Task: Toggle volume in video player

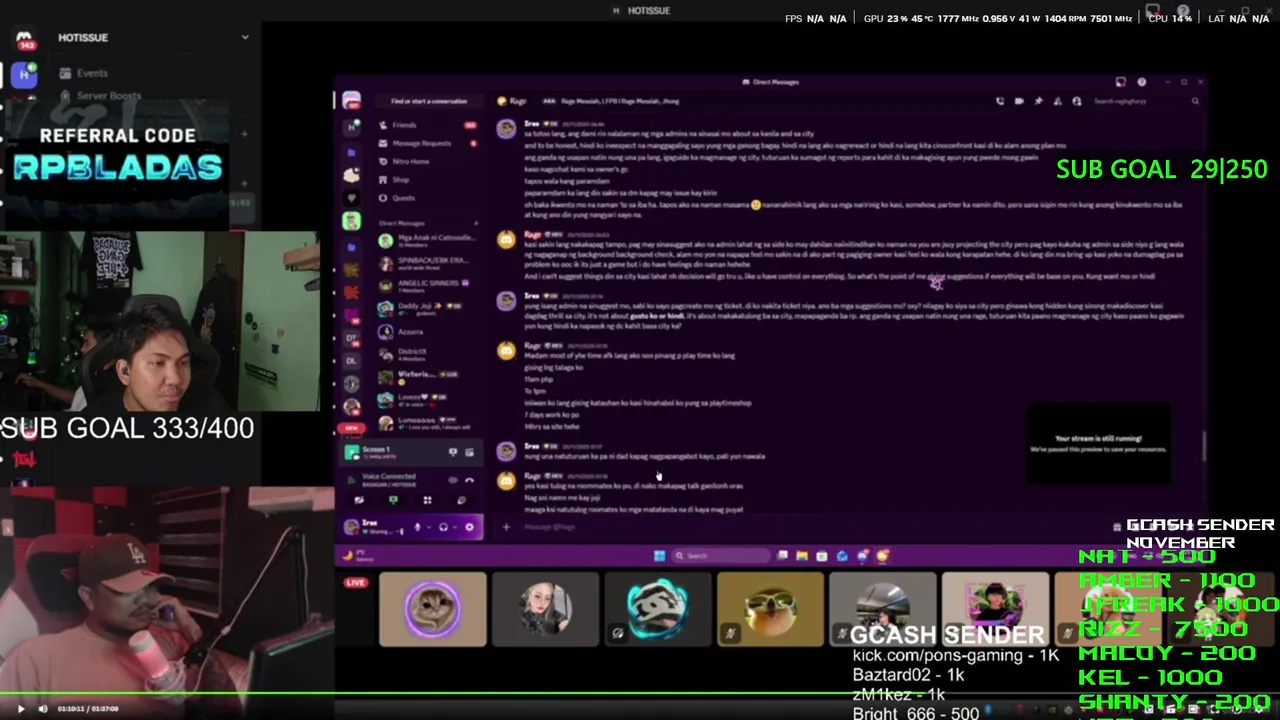Action: [x=42, y=709]
